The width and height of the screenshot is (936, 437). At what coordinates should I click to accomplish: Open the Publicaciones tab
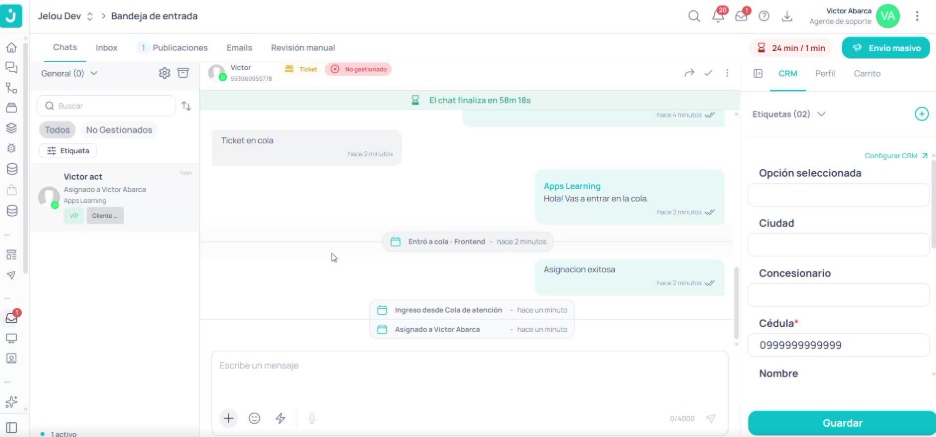(x=173, y=48)
